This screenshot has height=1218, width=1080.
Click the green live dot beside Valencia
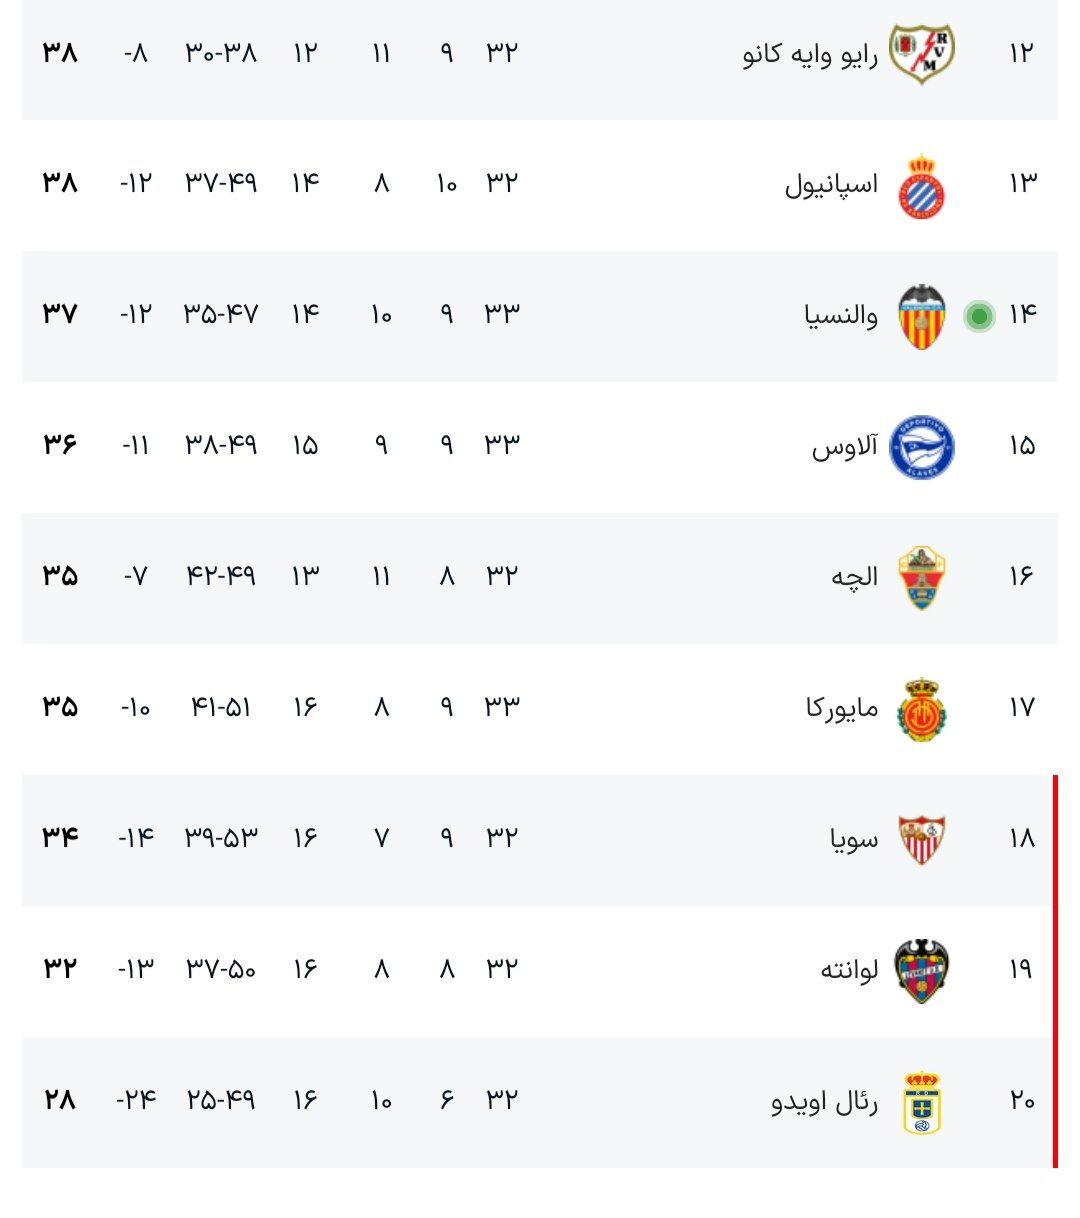coord(979,317)
